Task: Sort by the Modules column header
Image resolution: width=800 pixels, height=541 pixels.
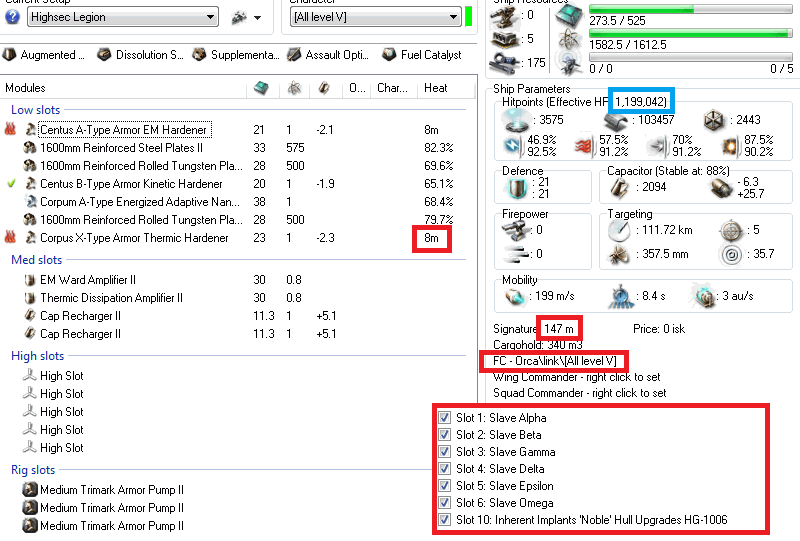Action: (x=25, y=88)
